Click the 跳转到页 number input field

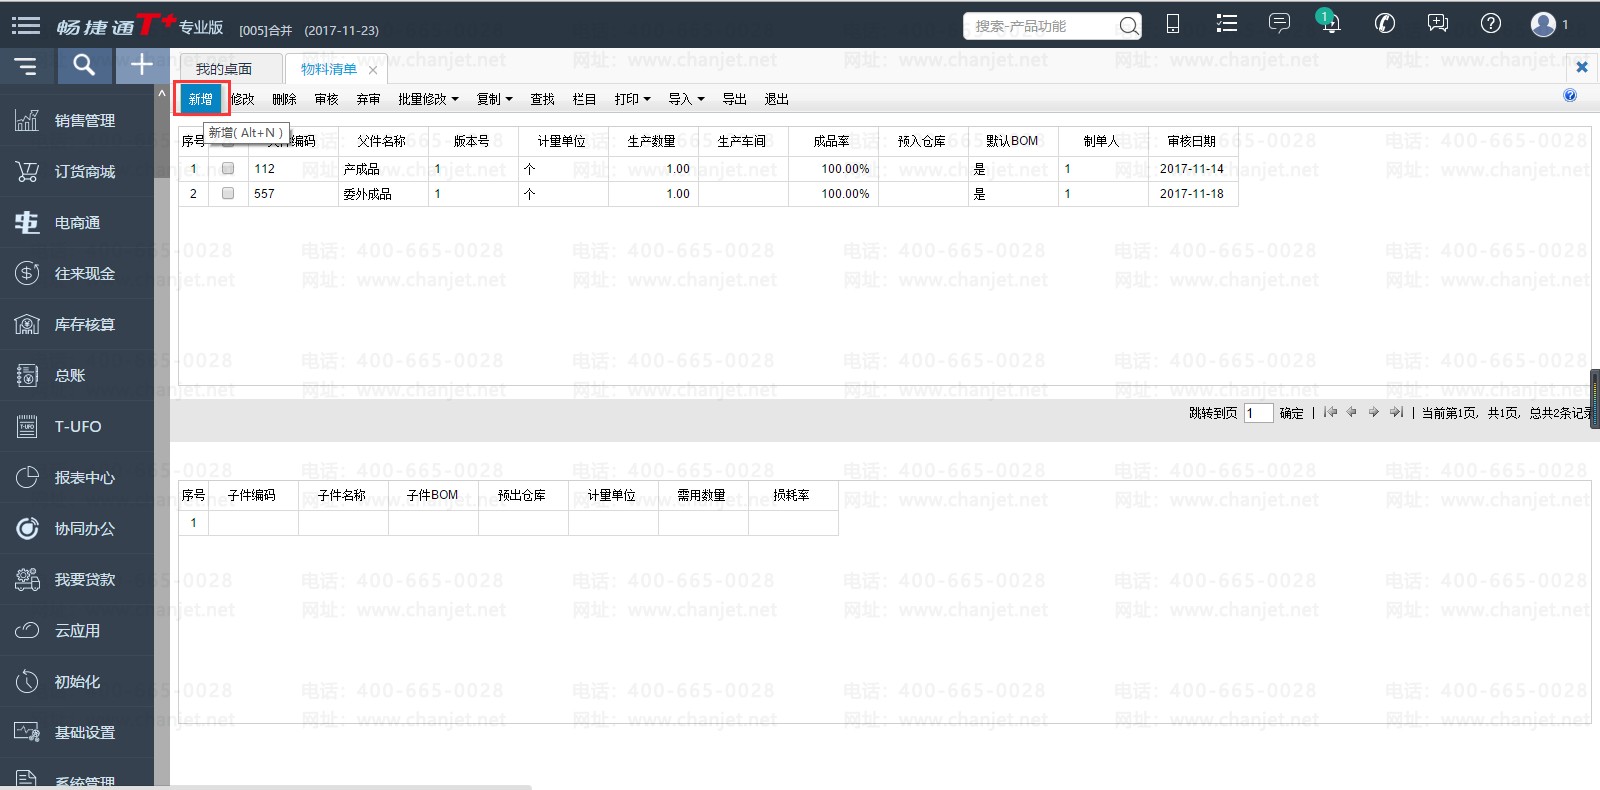[1258, 413]
